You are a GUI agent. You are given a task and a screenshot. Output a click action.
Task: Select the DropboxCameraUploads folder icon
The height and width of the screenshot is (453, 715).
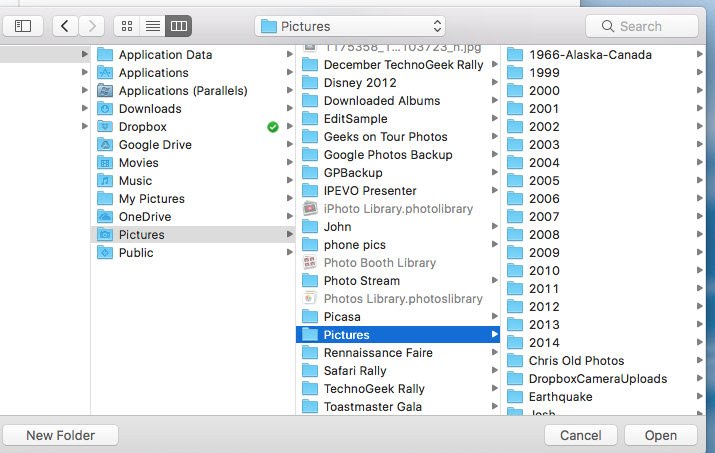[x=515, y=379]
